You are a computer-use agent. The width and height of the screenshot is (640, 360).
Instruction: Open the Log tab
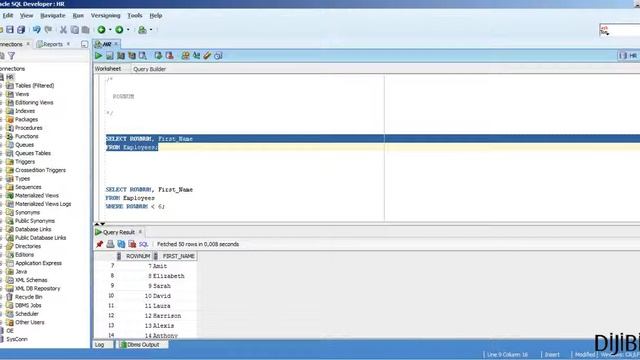coord(100,344)
